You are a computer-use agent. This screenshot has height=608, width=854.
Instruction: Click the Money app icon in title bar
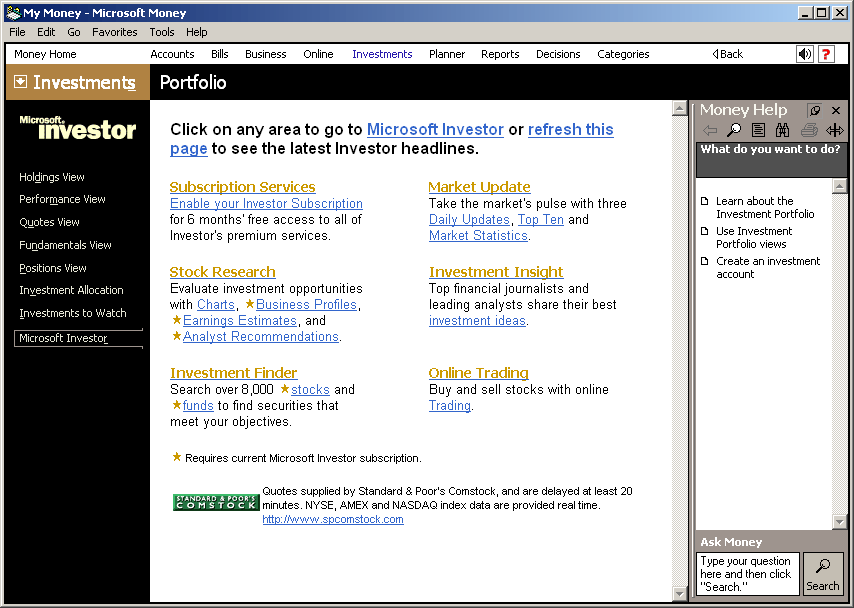[13, 13]
